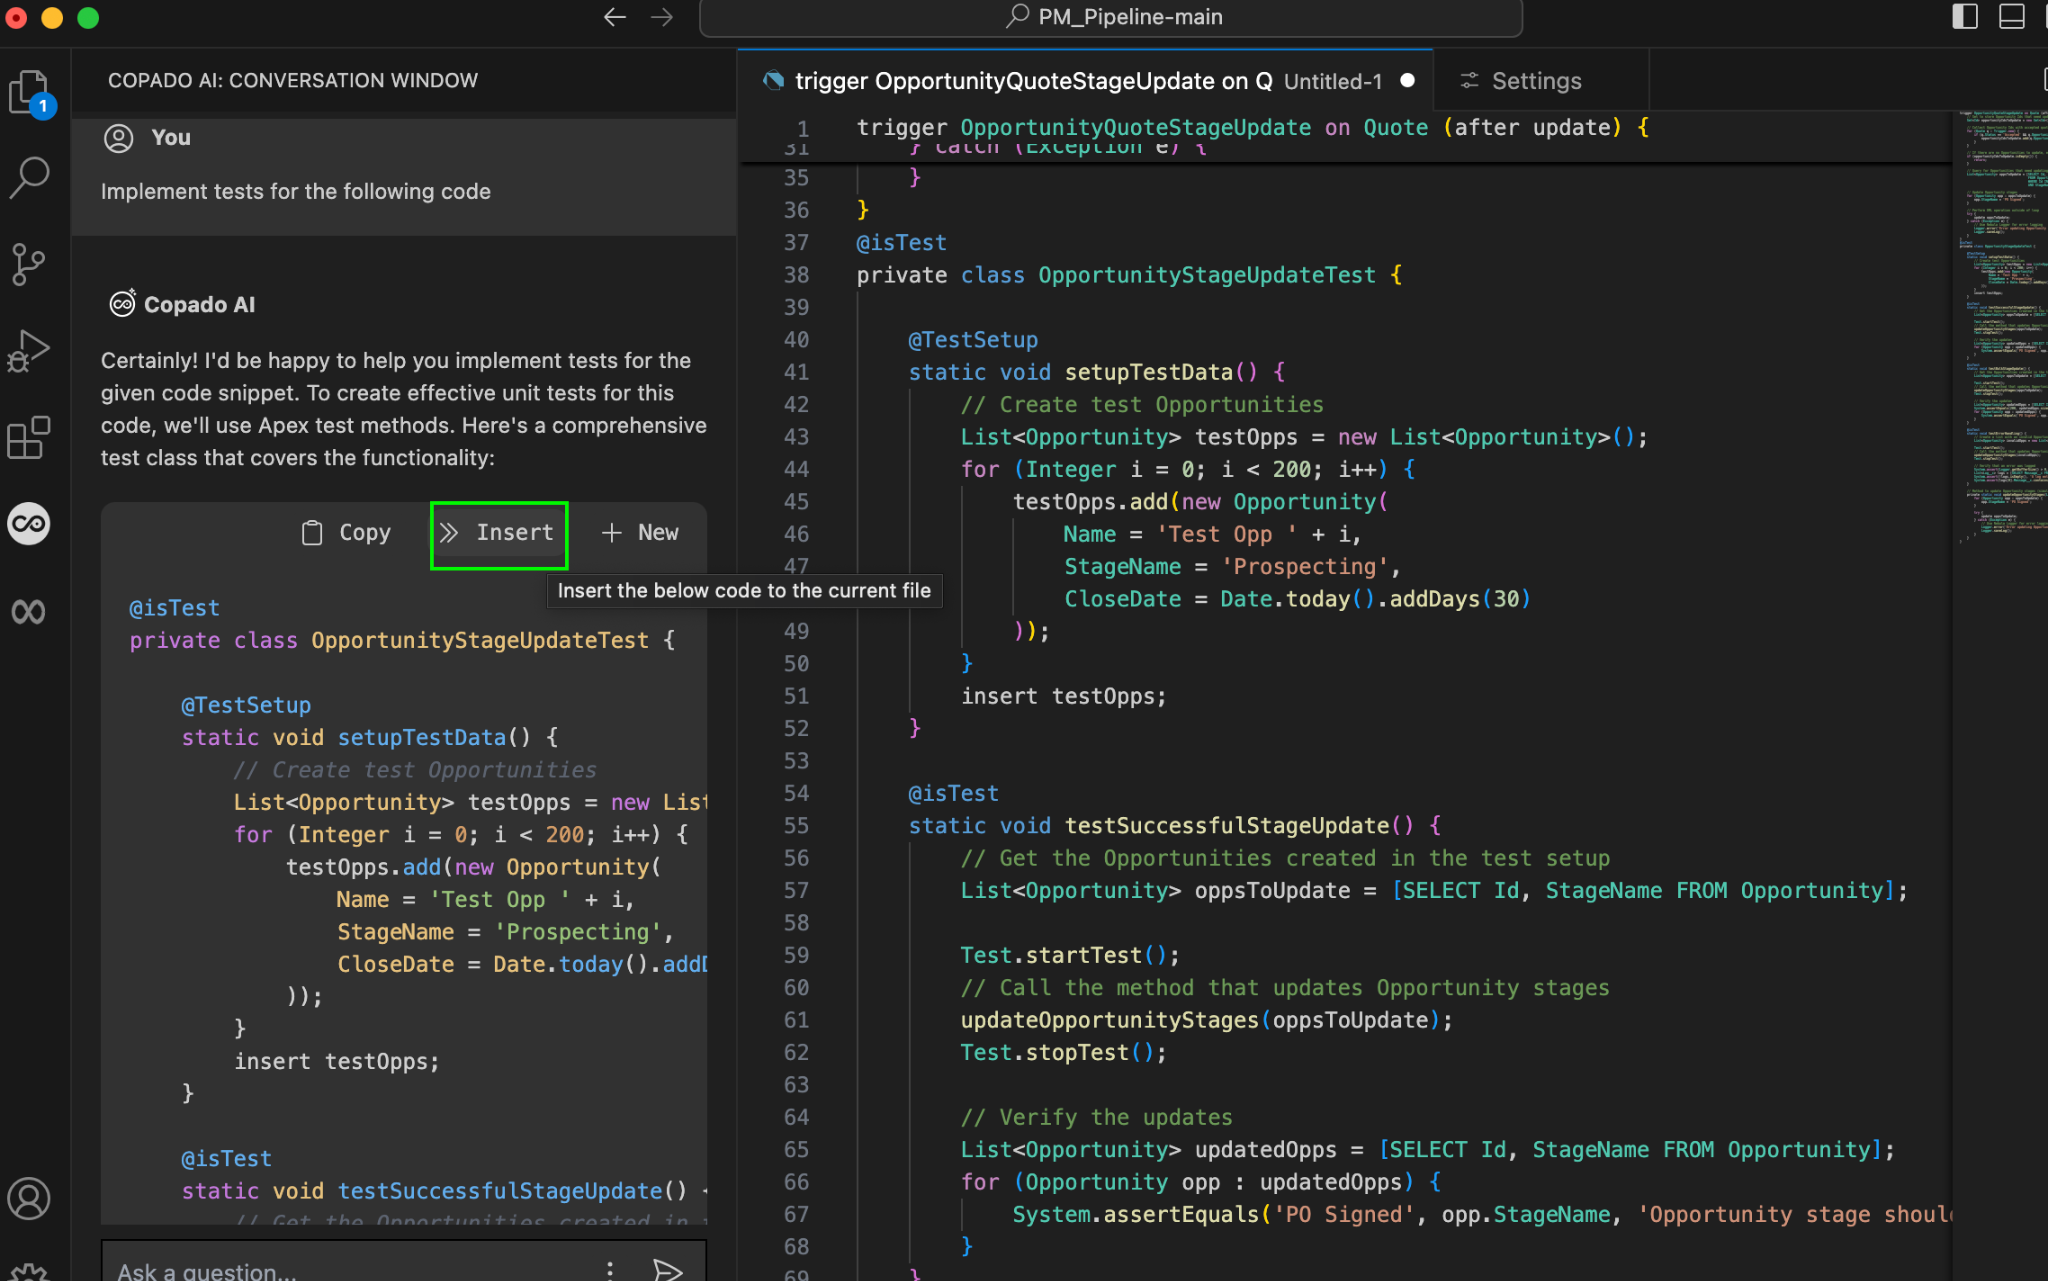
Task: Copy the generated test code
Action: click(346, 533)
